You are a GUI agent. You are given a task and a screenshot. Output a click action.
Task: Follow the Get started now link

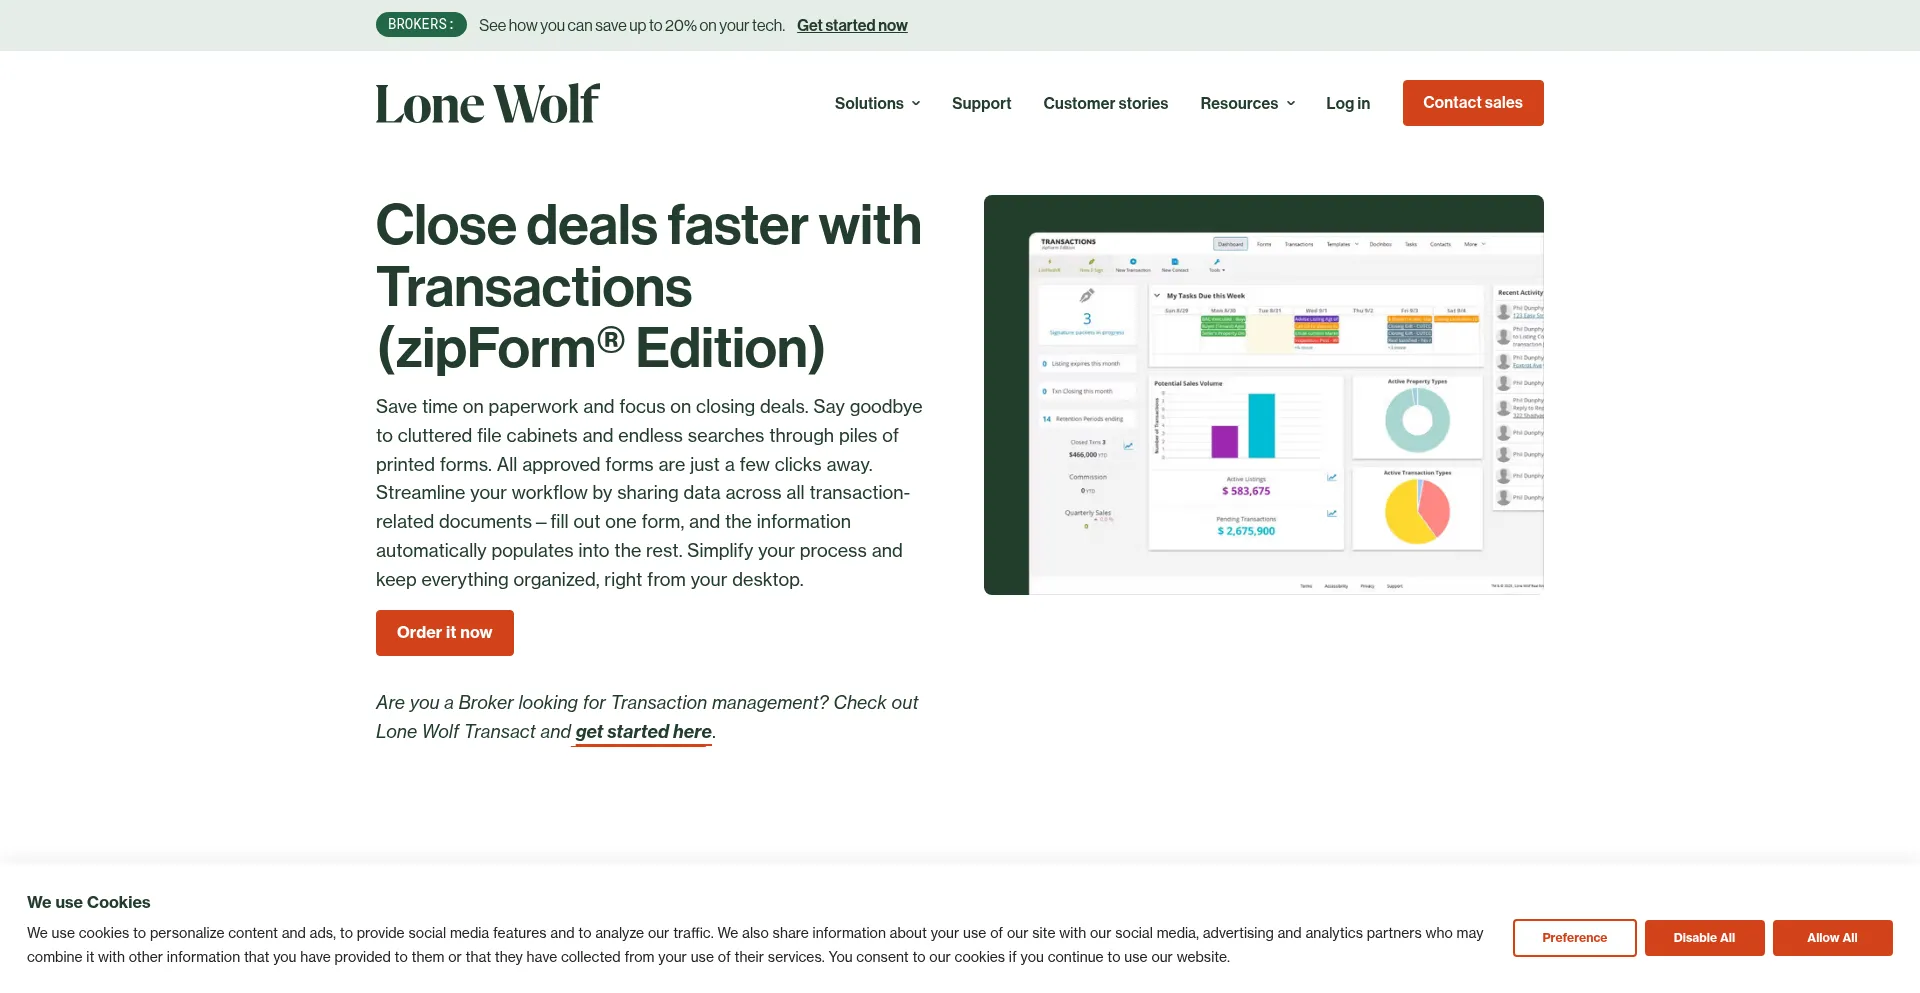point(852,25)
